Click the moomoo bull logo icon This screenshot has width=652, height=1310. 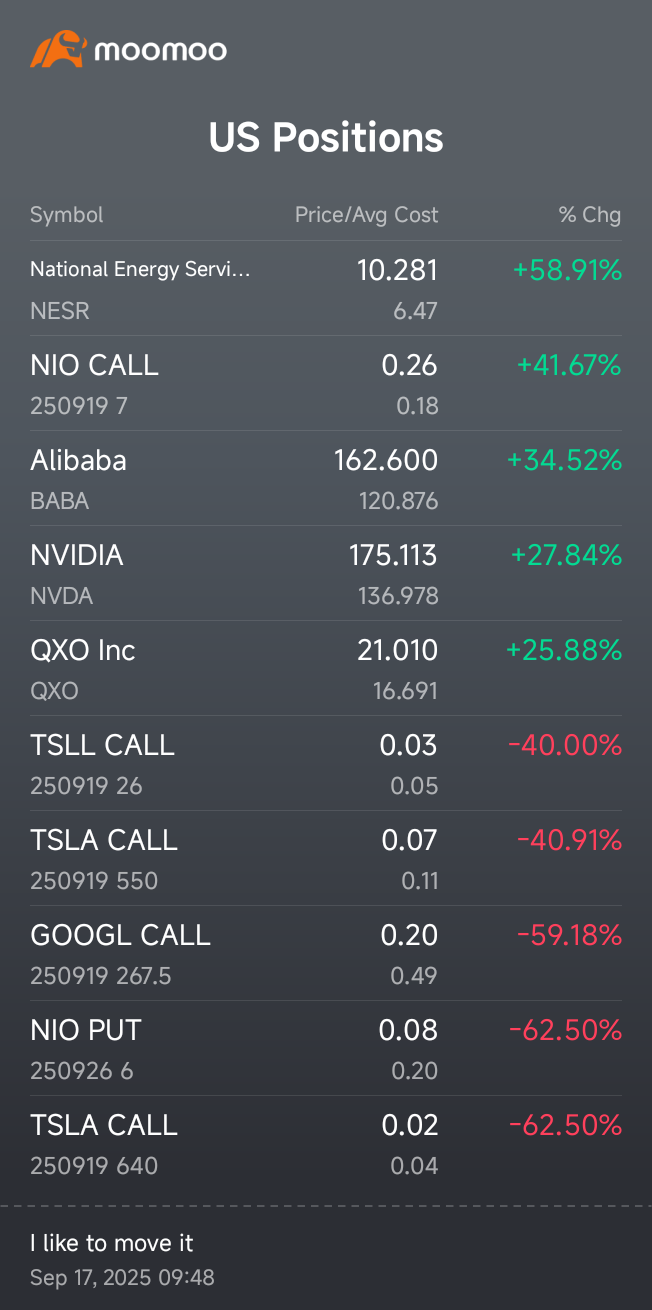[x=57, y=49]
